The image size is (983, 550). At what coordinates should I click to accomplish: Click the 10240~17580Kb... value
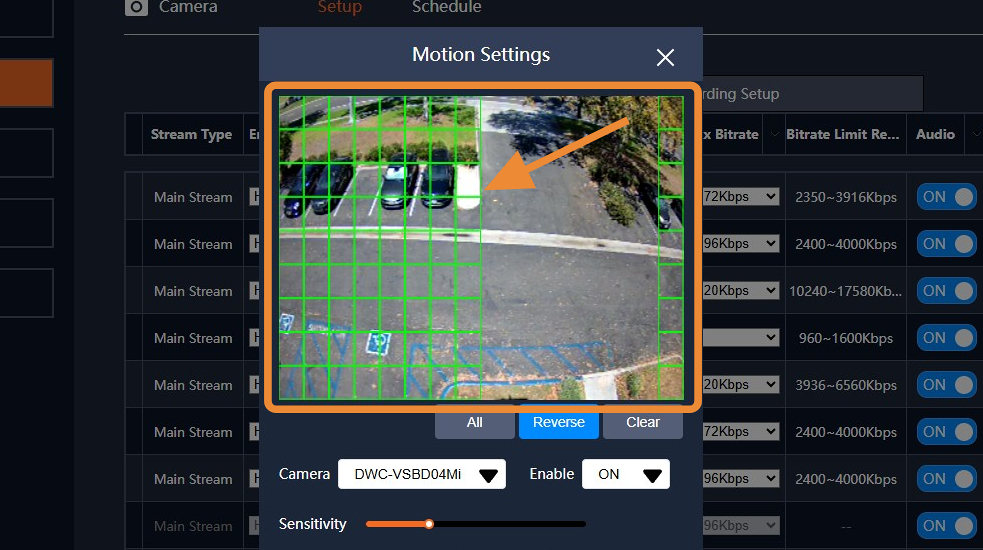point(845,291)
